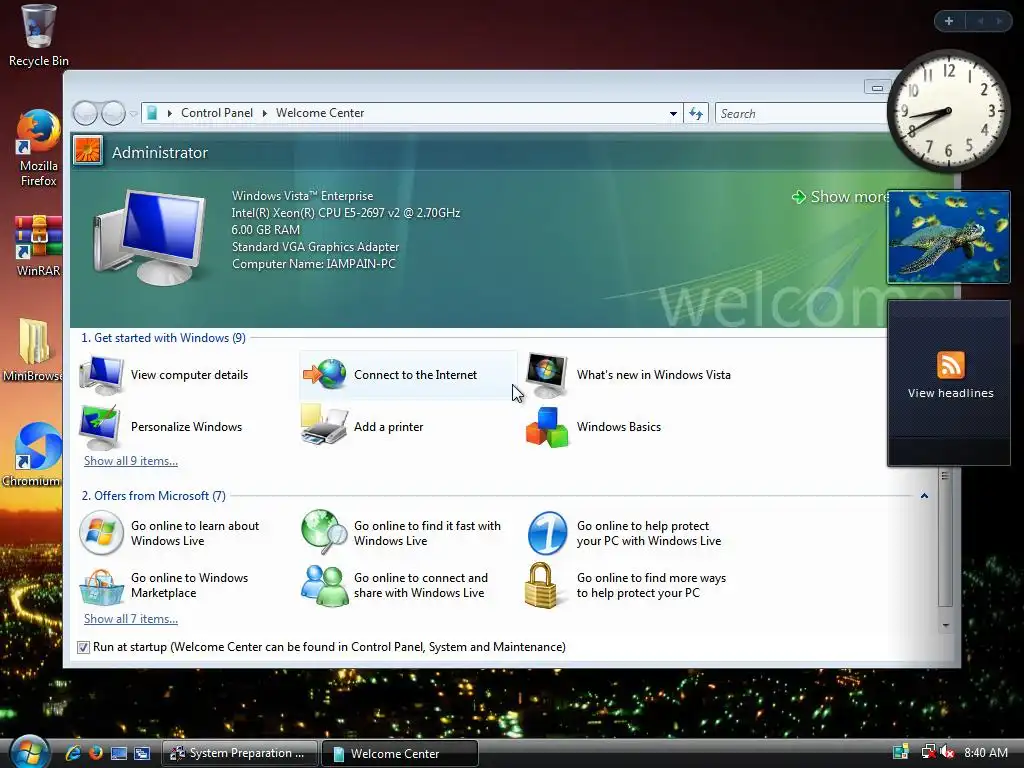1024x768 pixels.
Task: Switch to Welcome Center taskbar button
Action: [400, 753]
